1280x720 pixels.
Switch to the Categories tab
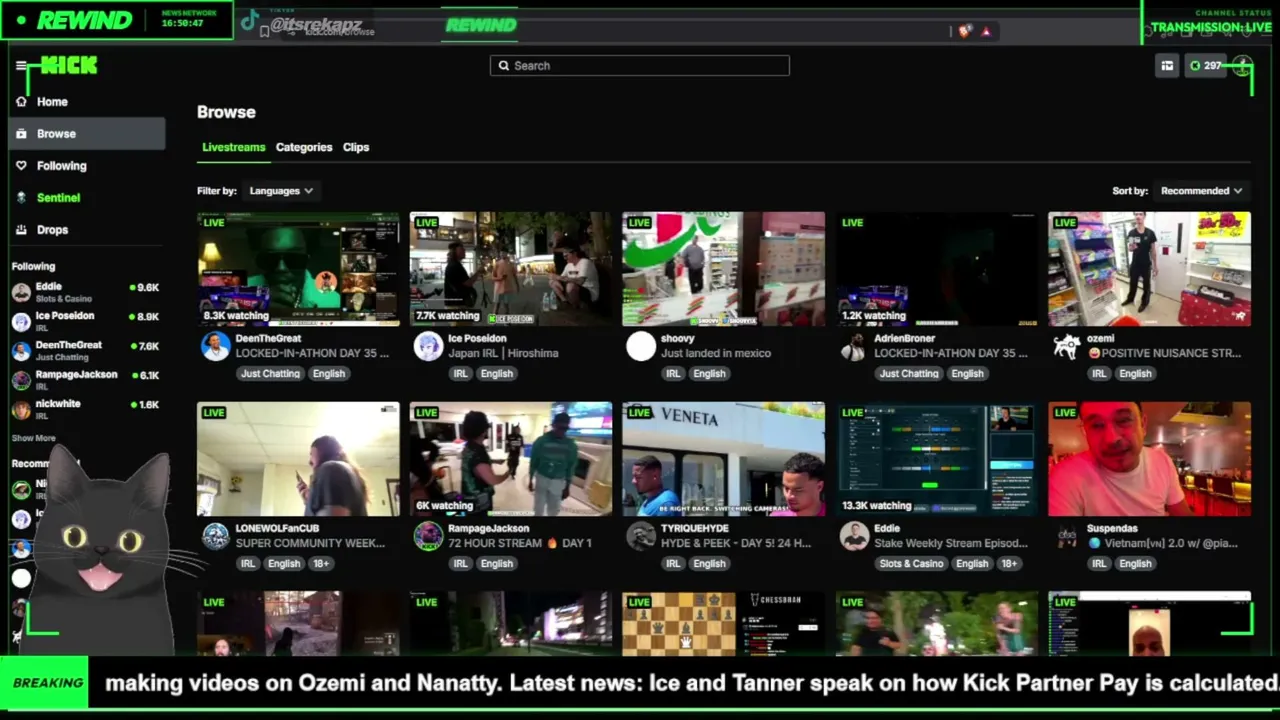[x=304, y=147]
